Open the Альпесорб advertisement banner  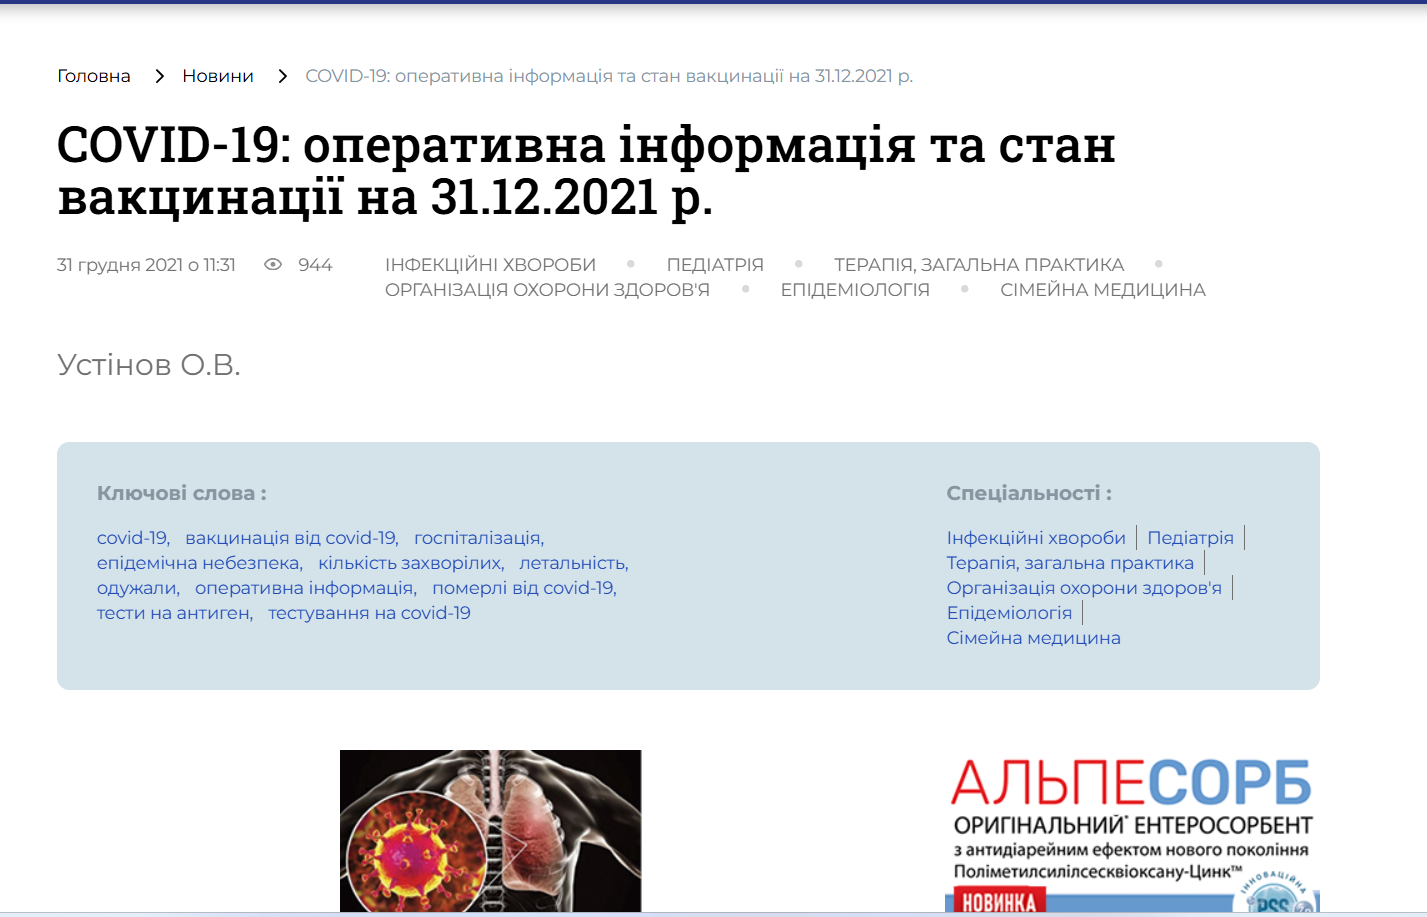click(x=1132, y=832)
